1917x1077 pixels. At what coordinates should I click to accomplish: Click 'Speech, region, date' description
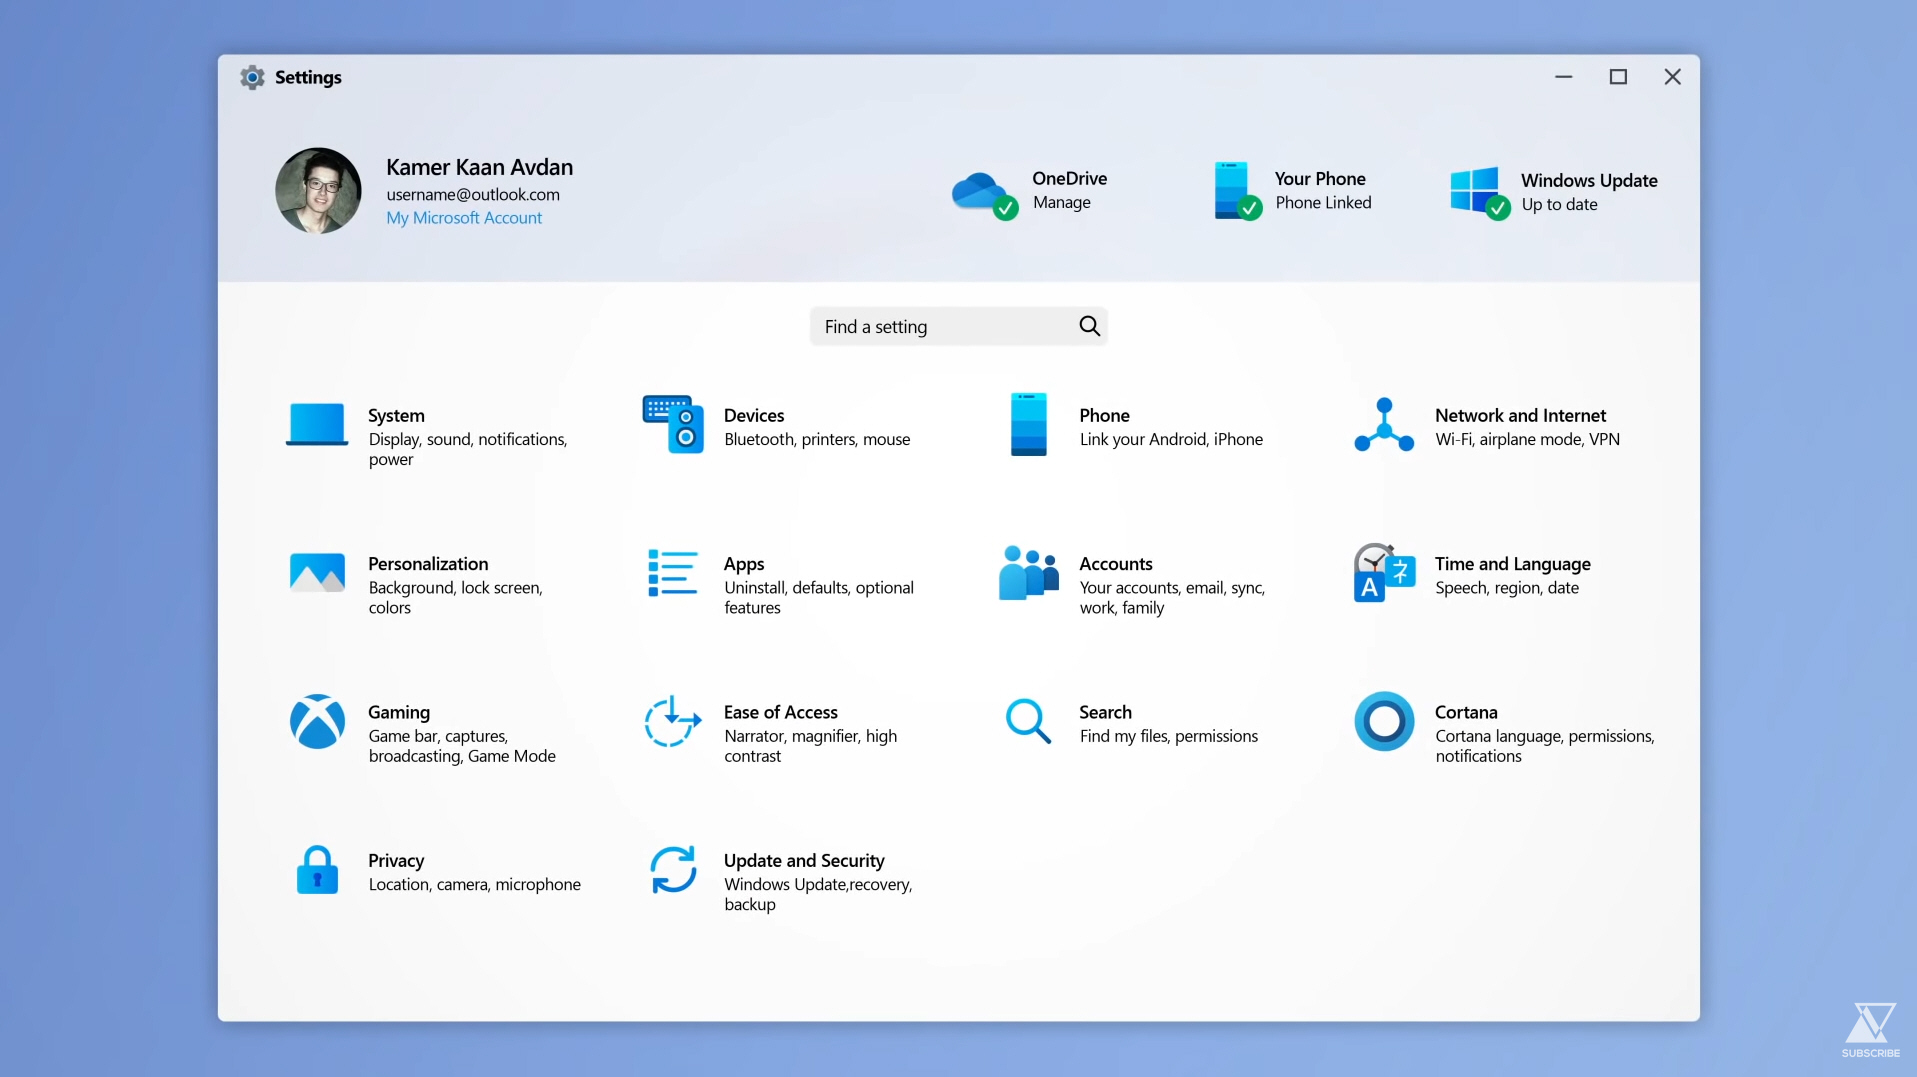[x=1507, y=588]
